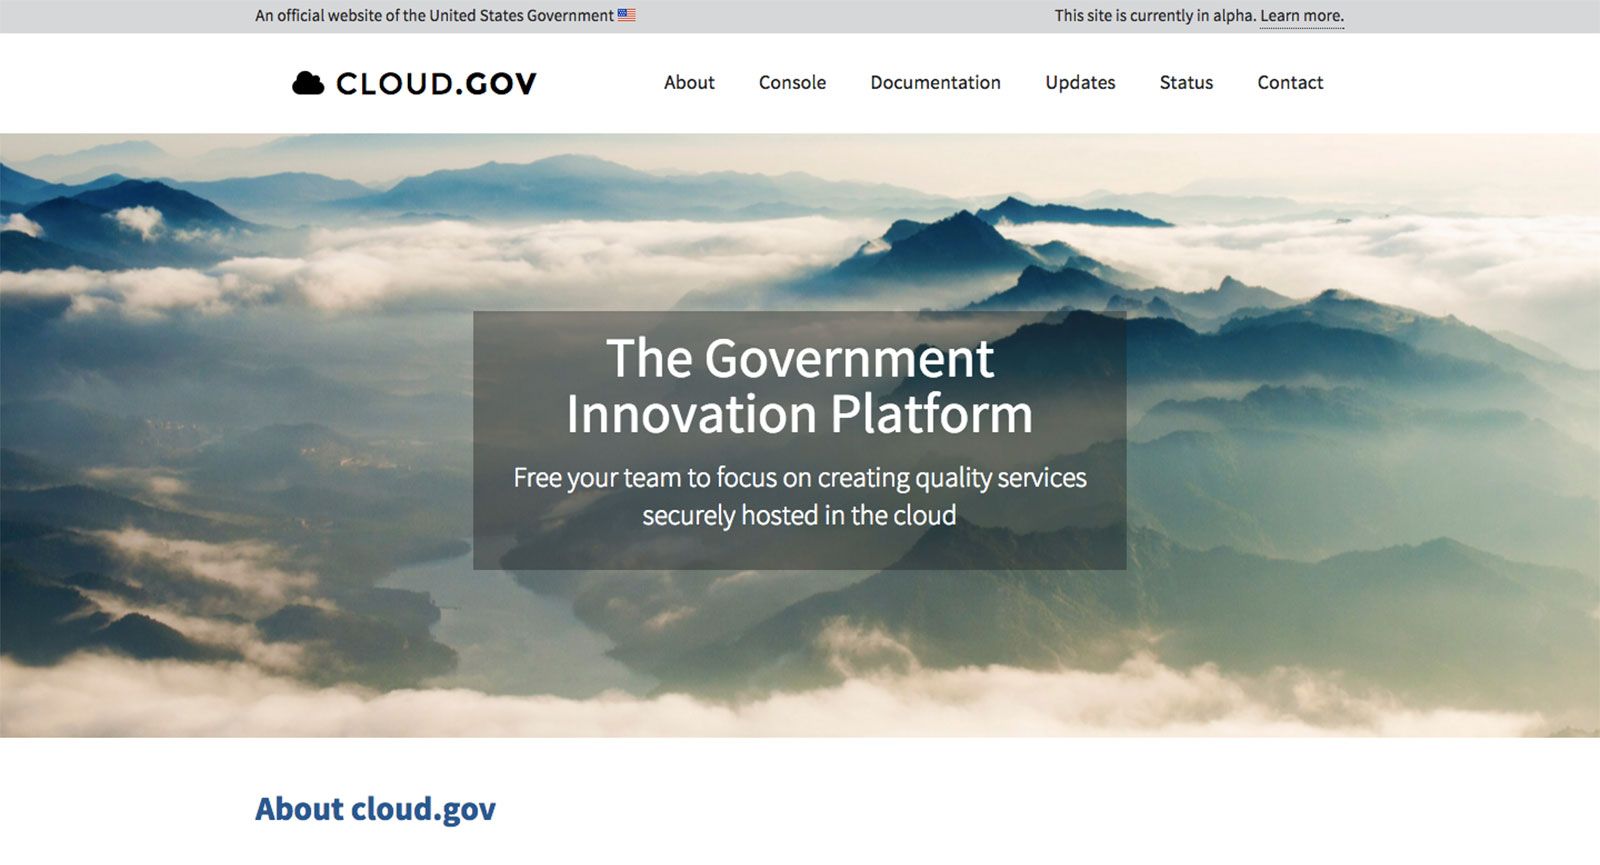The height and width of the screenshot is (865, 1600).
Task: Open the Contact page
Action: click(1290, 83)
